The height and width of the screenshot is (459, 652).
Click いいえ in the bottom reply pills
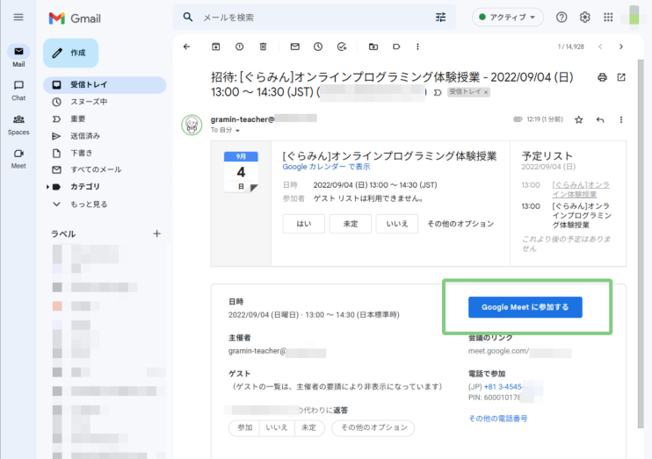[277, 428]
